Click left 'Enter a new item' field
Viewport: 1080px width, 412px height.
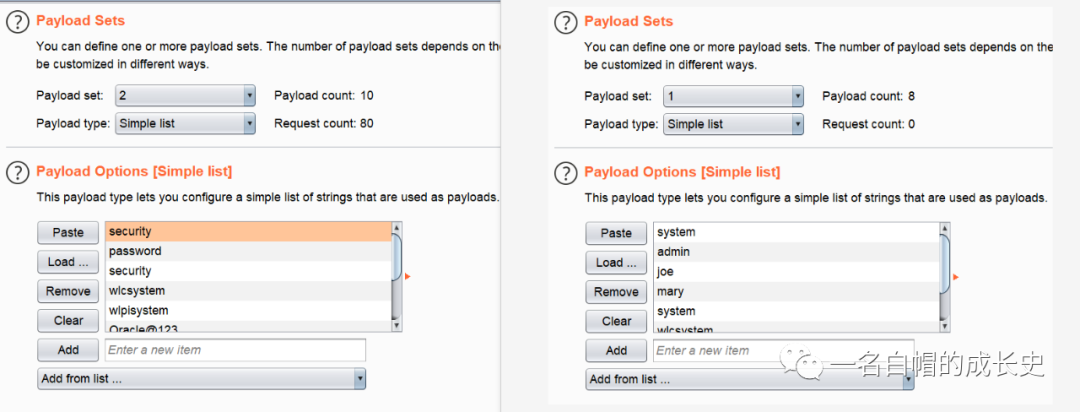[235, 350]
